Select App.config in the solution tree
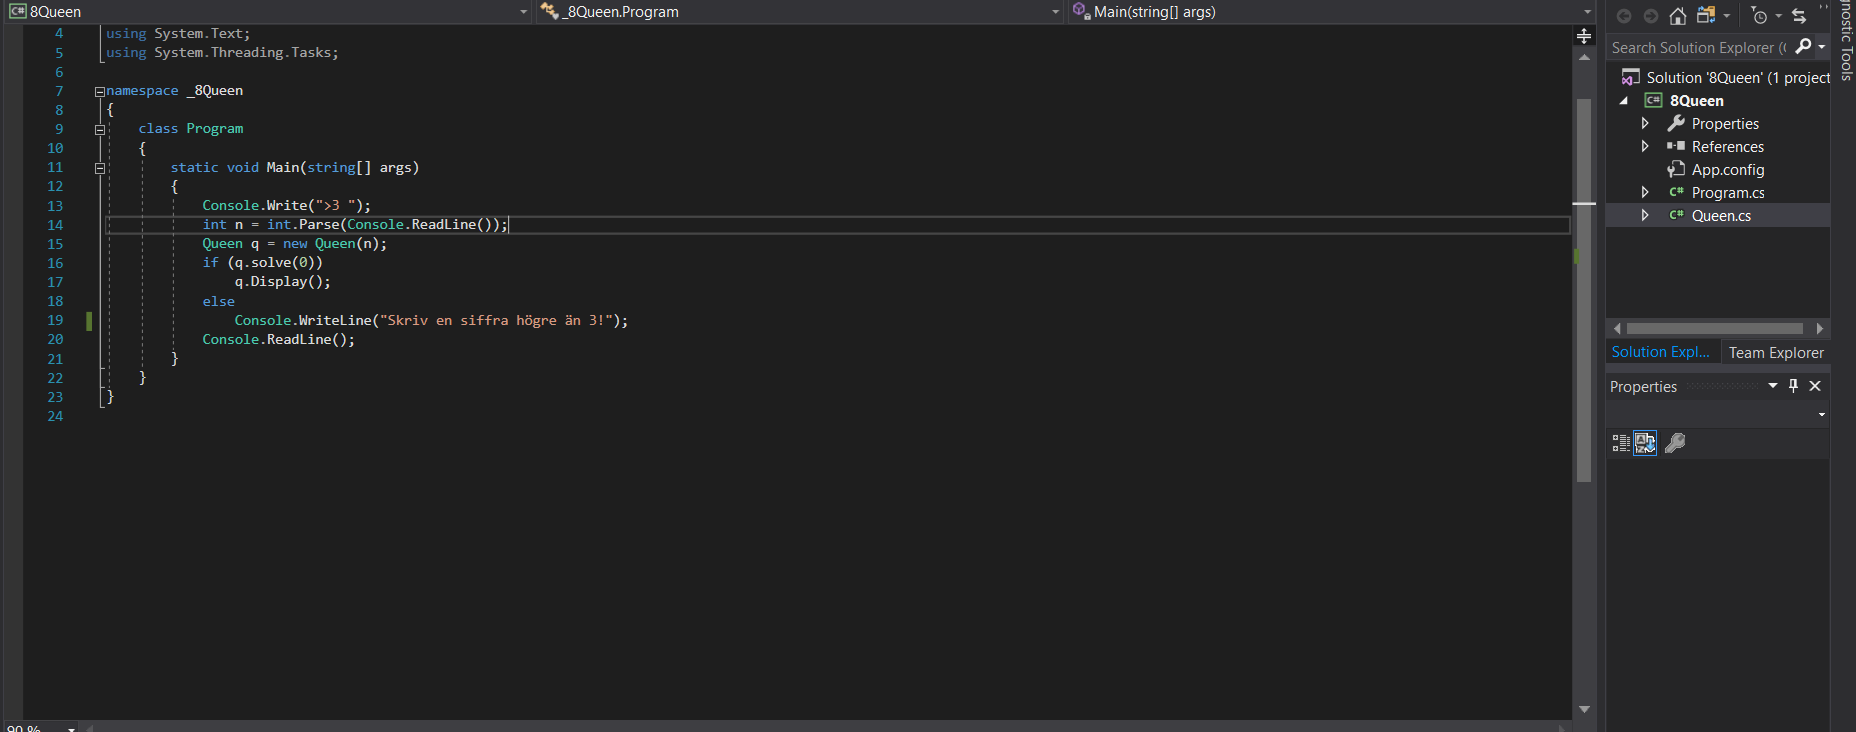 click(x=1727, y=170)
